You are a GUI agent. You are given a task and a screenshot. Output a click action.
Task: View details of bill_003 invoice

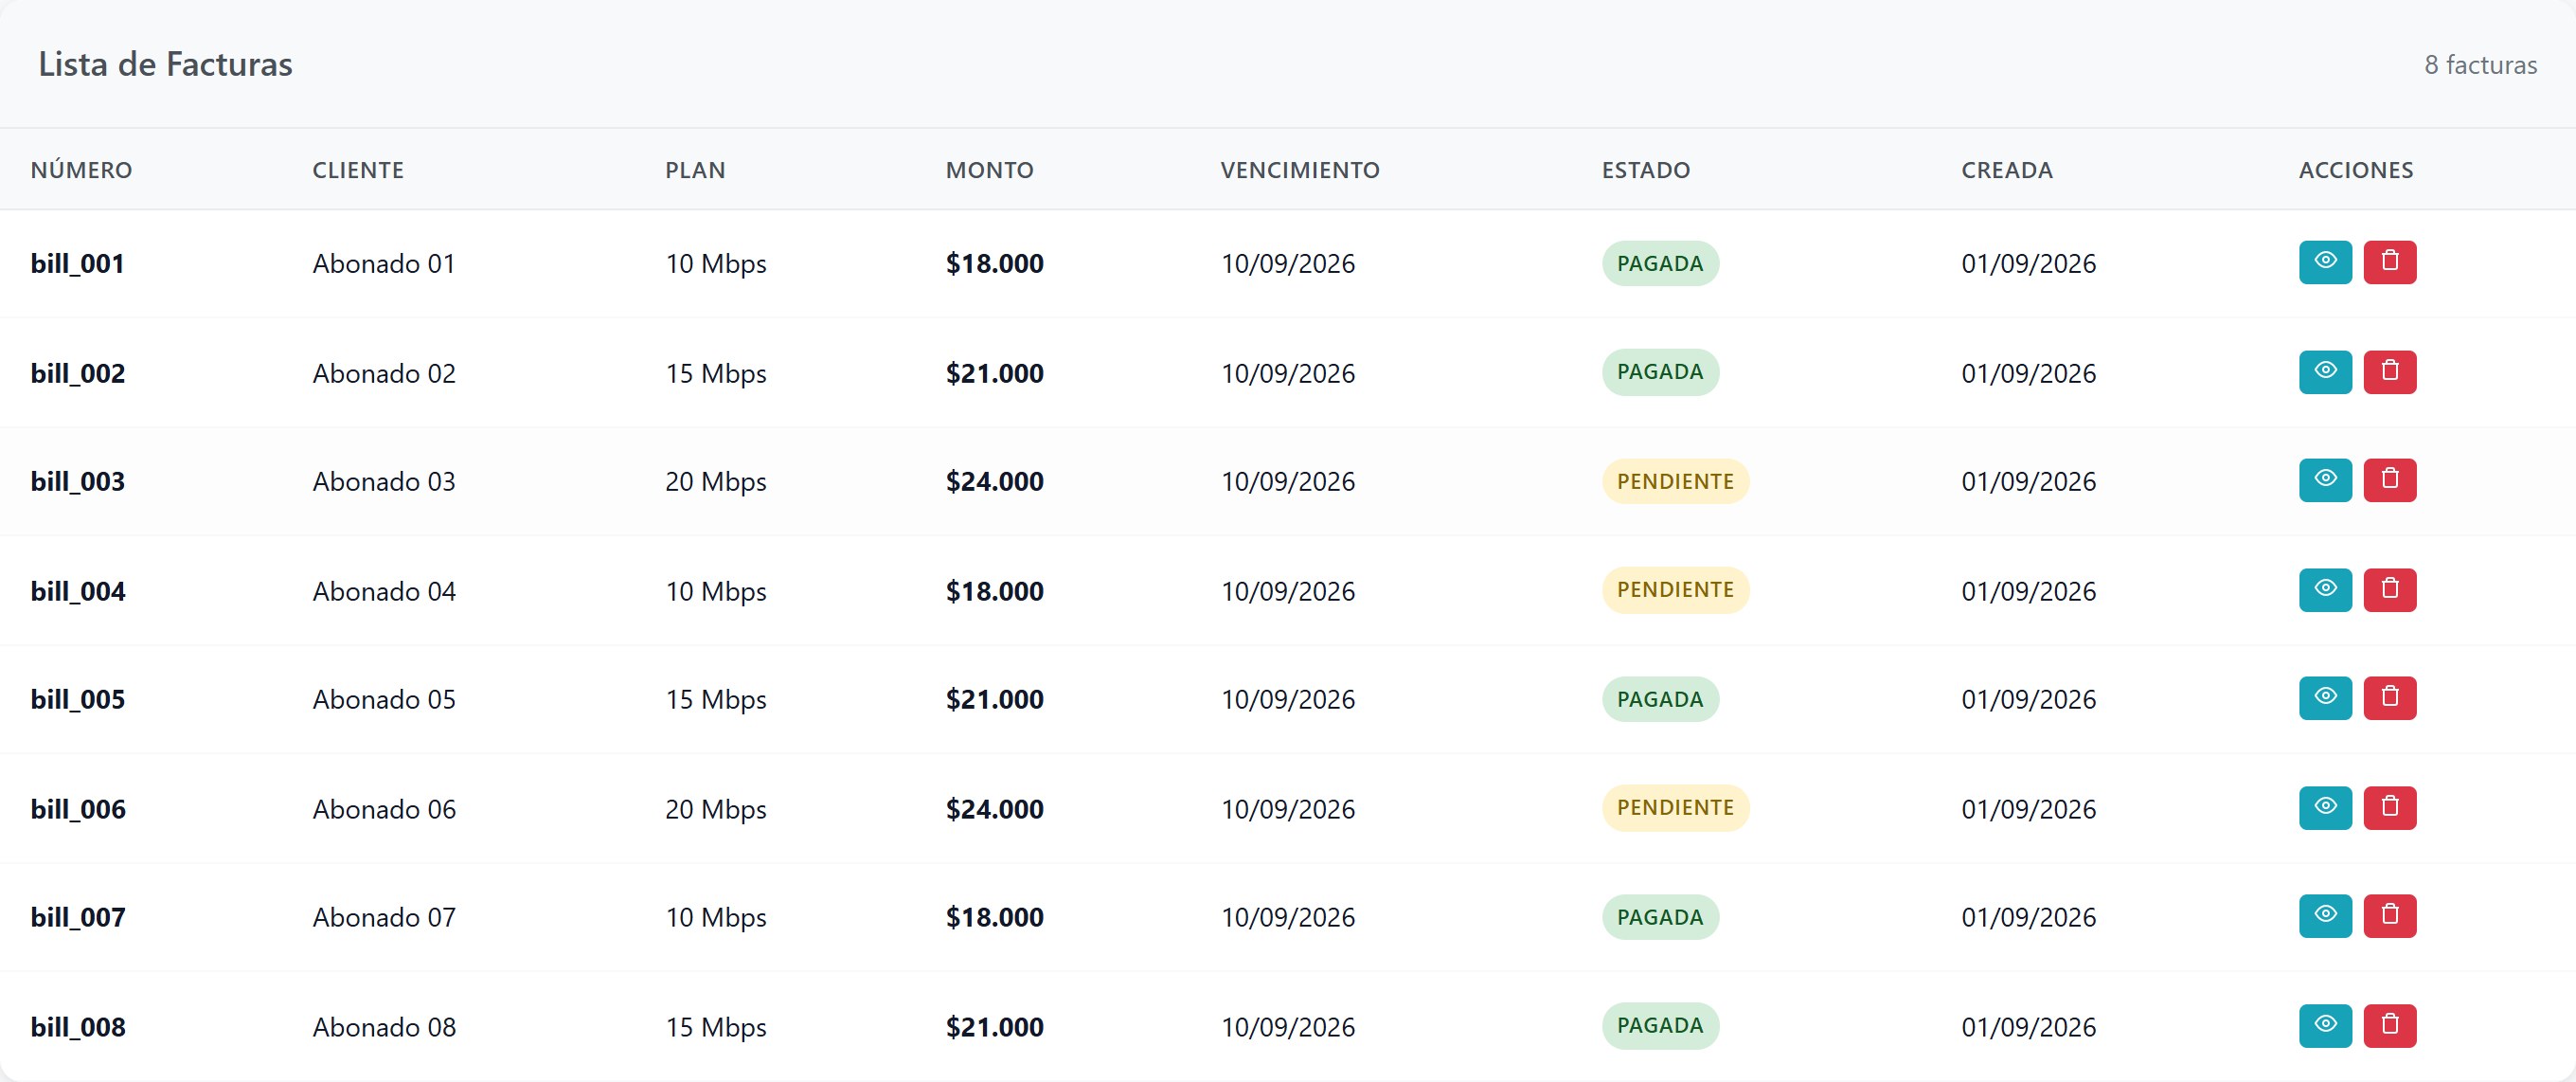pos(2325,480)
